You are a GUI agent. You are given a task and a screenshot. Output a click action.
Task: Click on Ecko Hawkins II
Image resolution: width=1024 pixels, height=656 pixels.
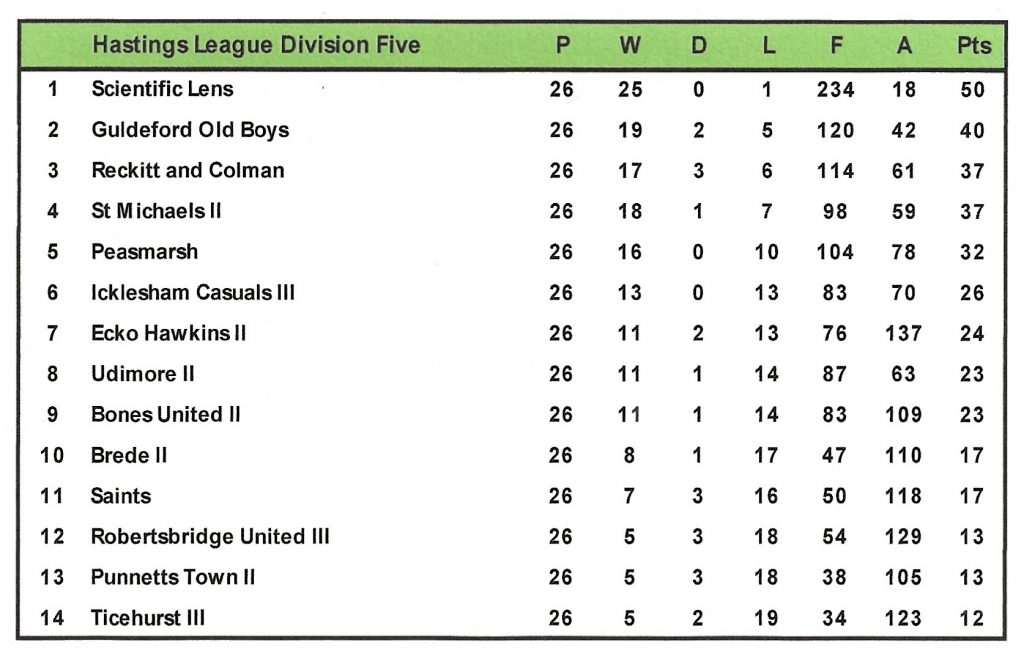[169, 334]
